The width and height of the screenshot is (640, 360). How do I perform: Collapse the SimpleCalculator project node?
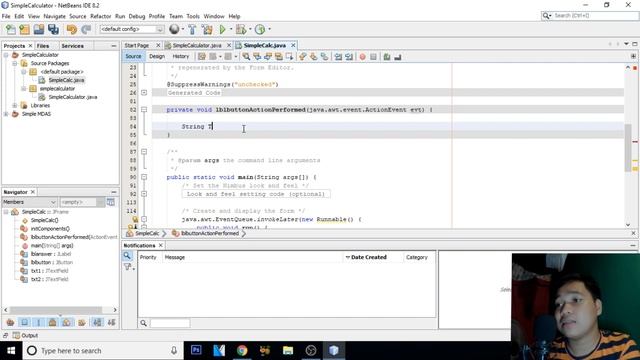[x=6, y=55]
